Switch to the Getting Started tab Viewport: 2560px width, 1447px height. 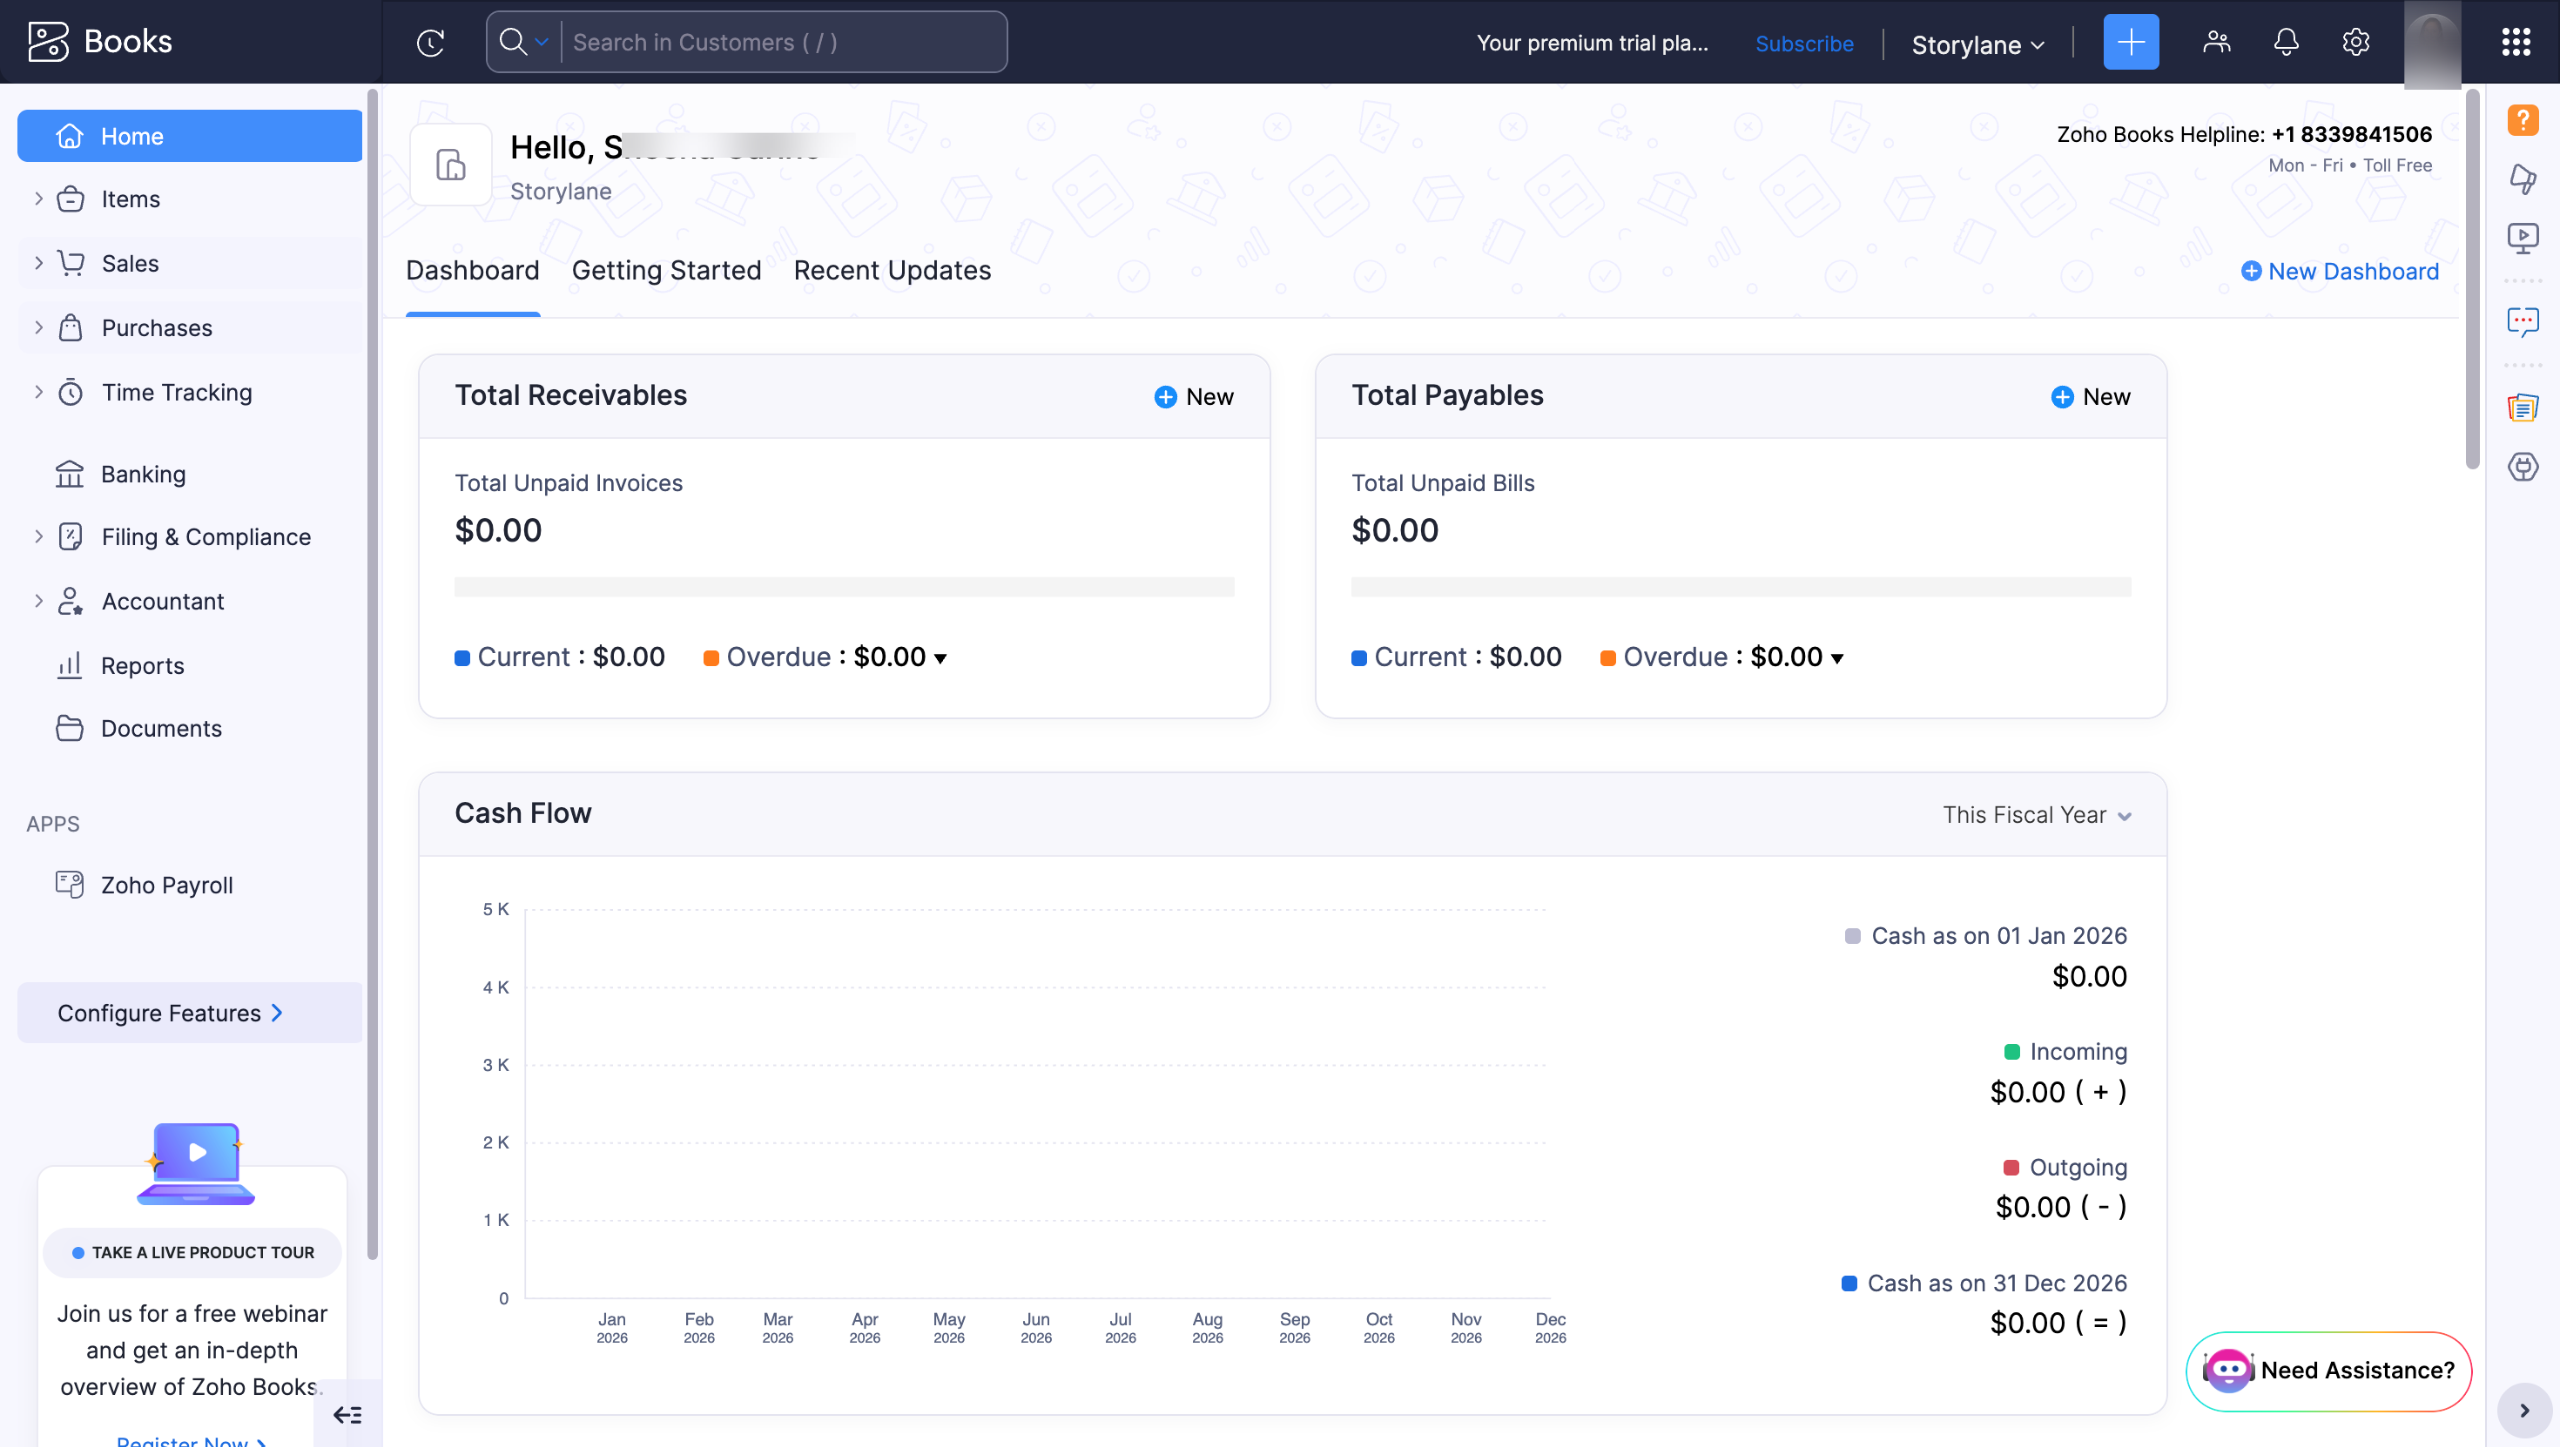click(666, 270)
